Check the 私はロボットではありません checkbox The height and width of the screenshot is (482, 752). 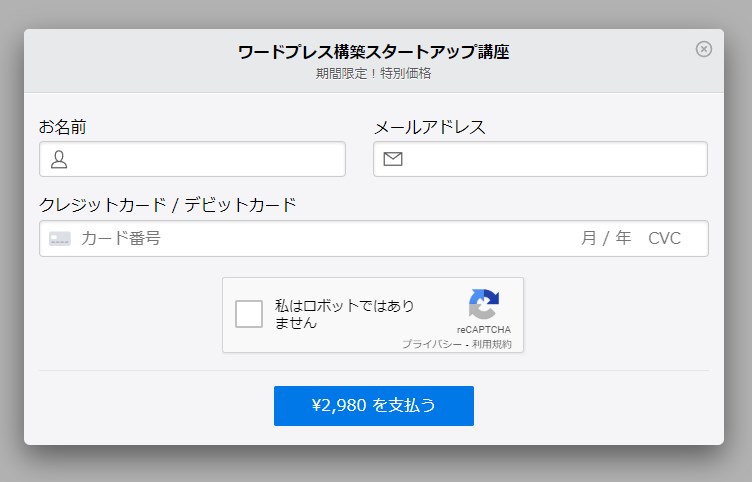249,314
